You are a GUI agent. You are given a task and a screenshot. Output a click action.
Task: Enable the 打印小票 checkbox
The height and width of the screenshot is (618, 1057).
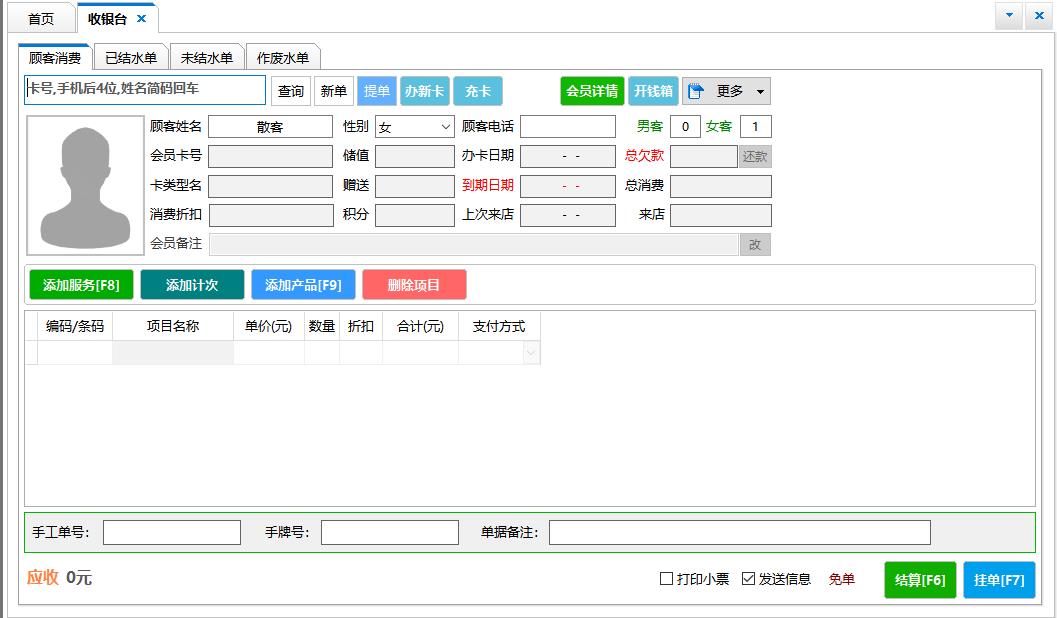[x=665, y=579]
